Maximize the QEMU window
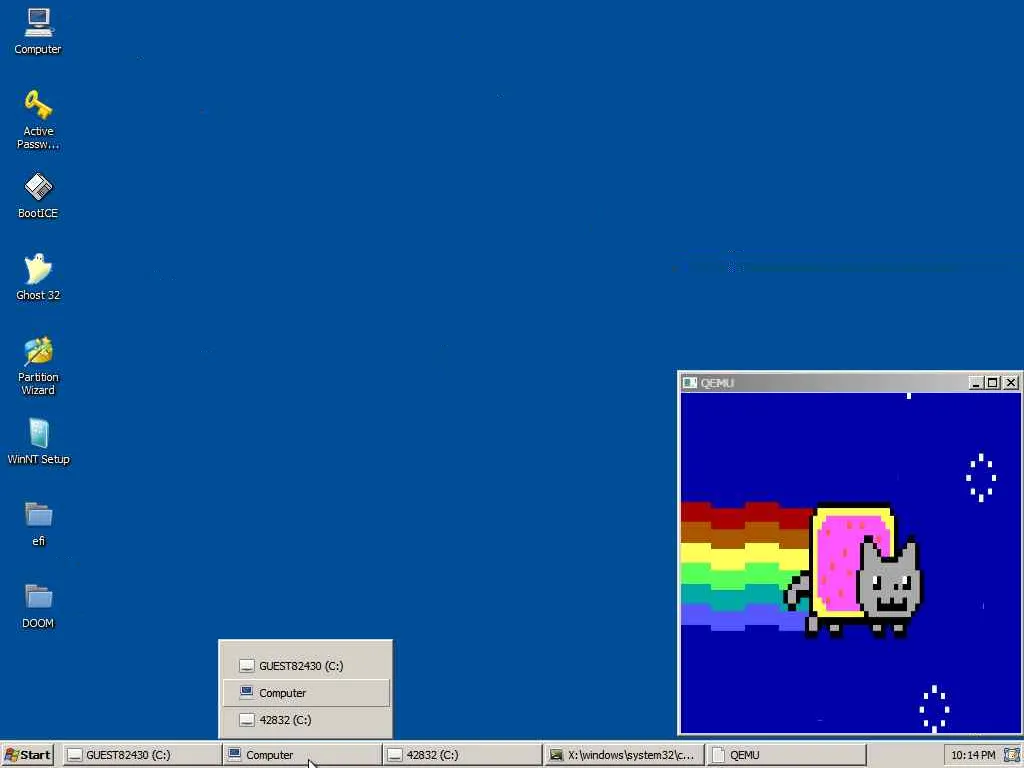This screenshot has height=768, width=1024. pyautogui.click(x=993, y=383)
